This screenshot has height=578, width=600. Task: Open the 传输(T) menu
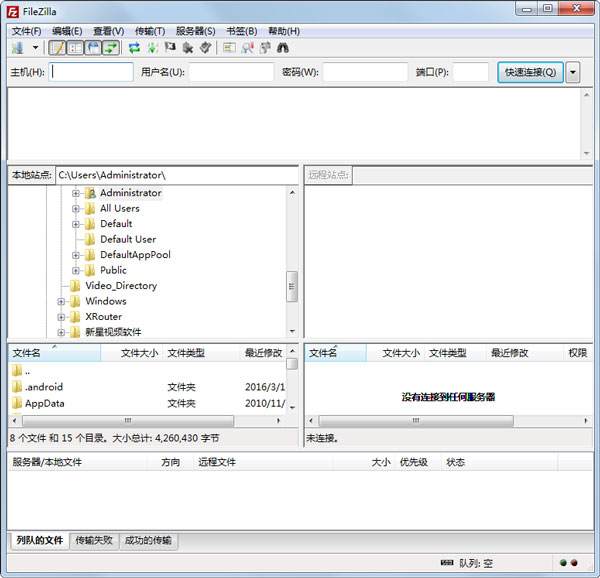pyautogui.click(x=150, y=31)
